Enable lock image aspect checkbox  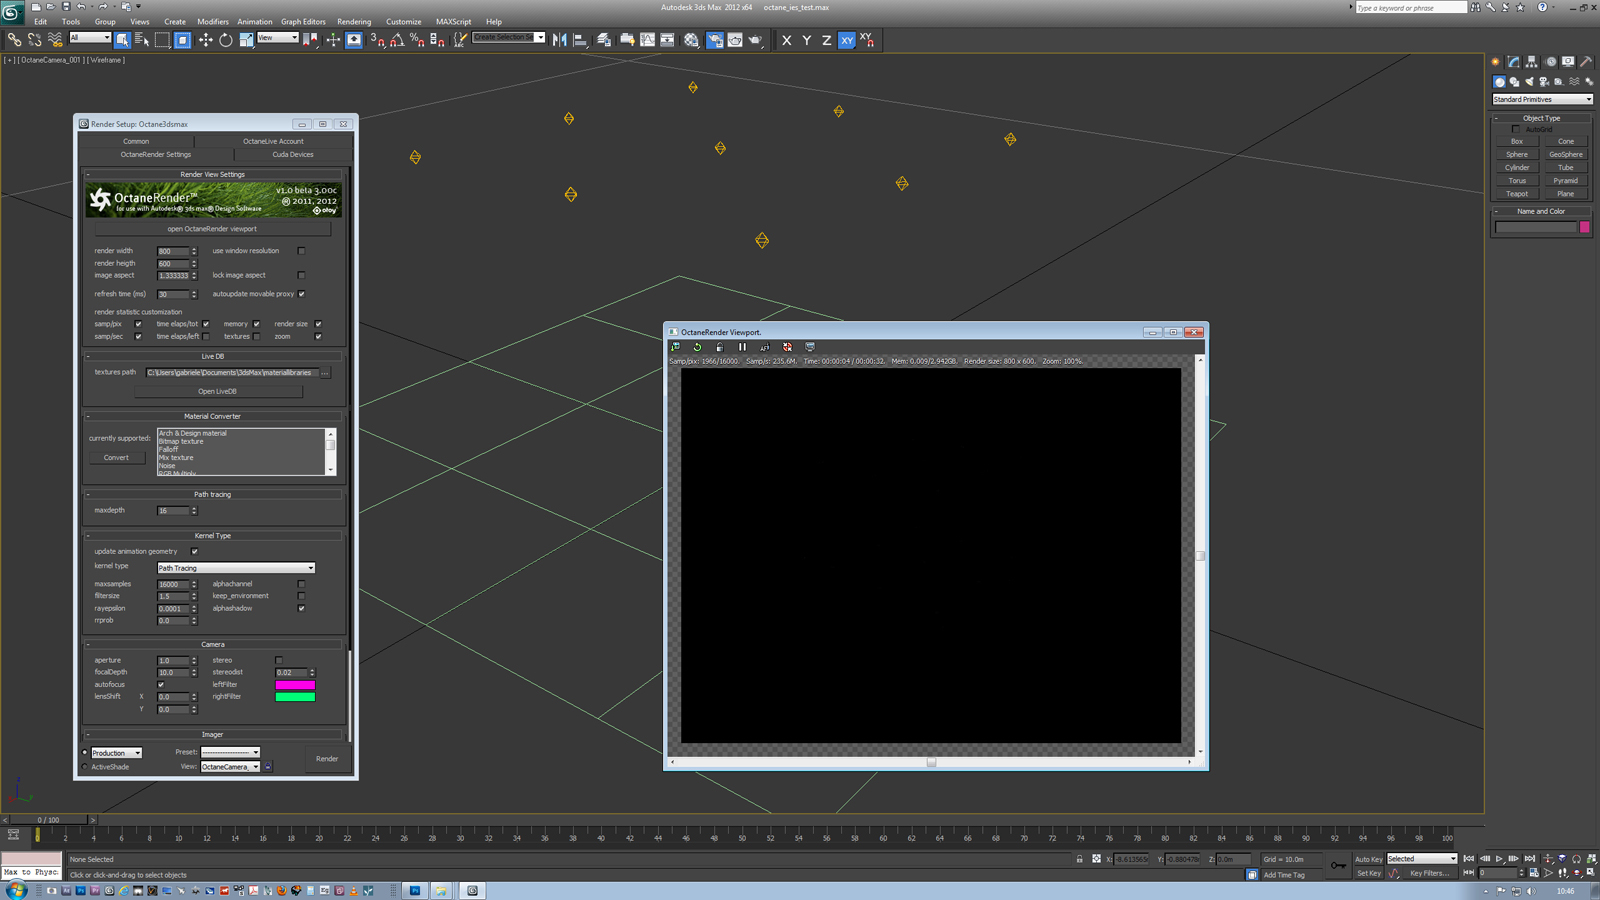click(301, 275)
